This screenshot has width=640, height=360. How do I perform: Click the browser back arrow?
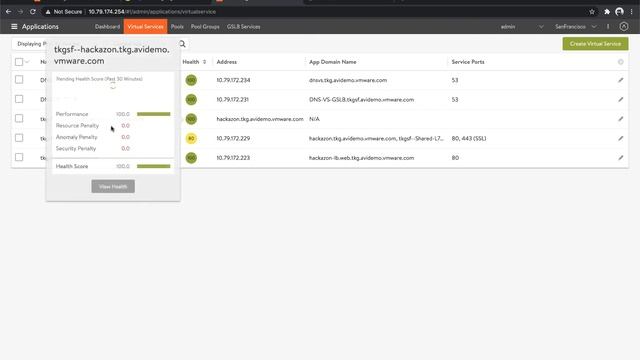tap(9, 12)
